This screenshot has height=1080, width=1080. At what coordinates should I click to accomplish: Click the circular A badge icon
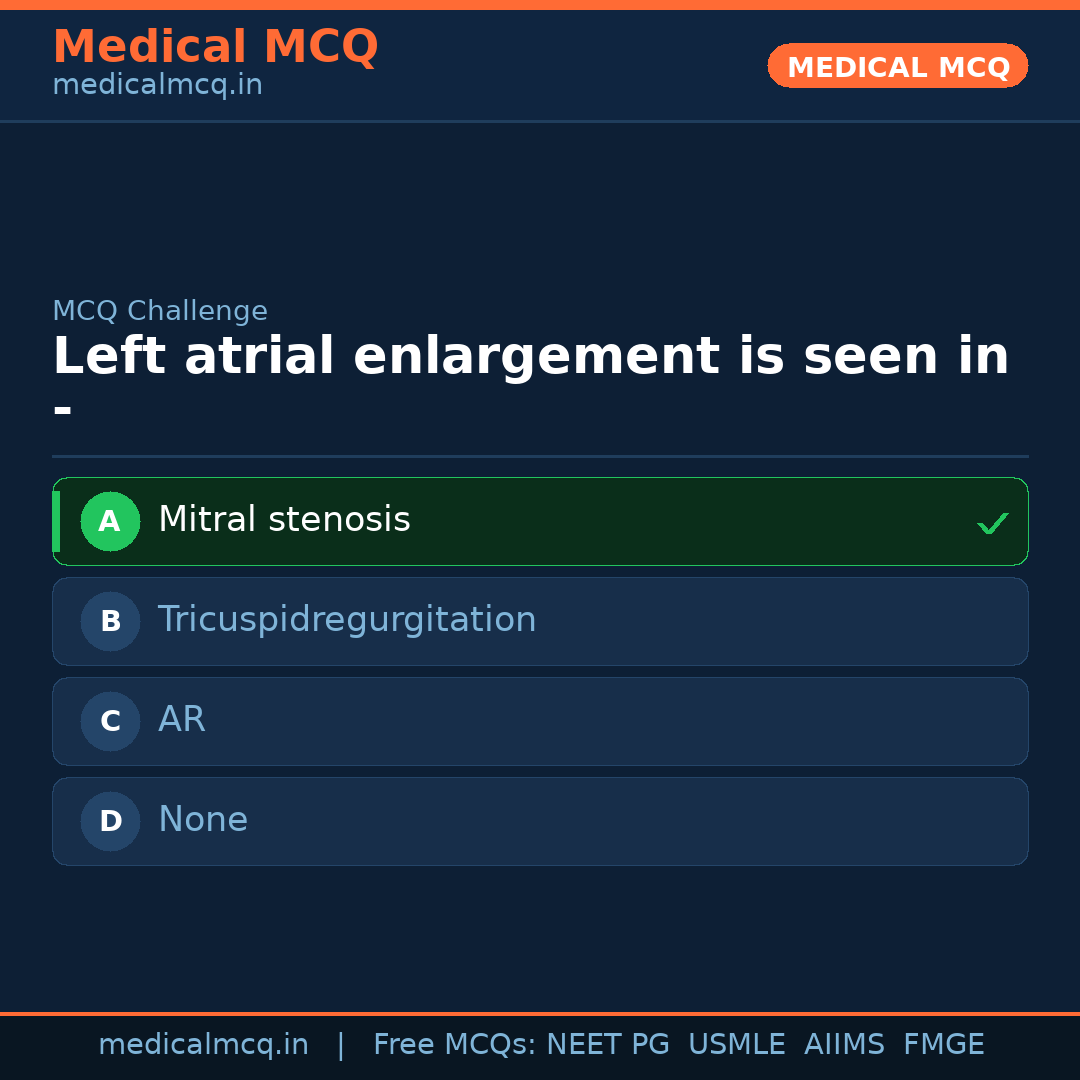click(110, 521)
